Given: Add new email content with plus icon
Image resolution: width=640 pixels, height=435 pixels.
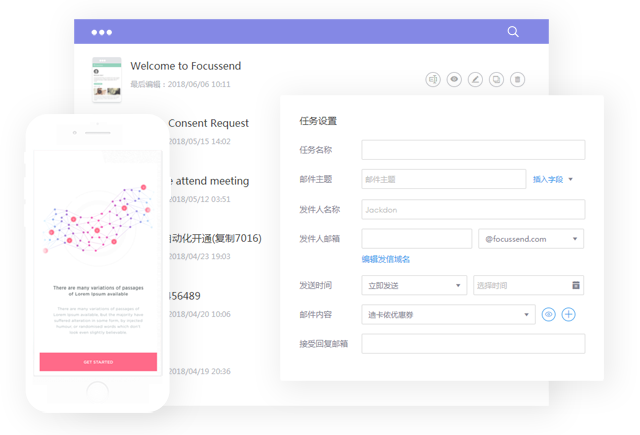Looking at the screenshot, I should [x=569, y=315].
